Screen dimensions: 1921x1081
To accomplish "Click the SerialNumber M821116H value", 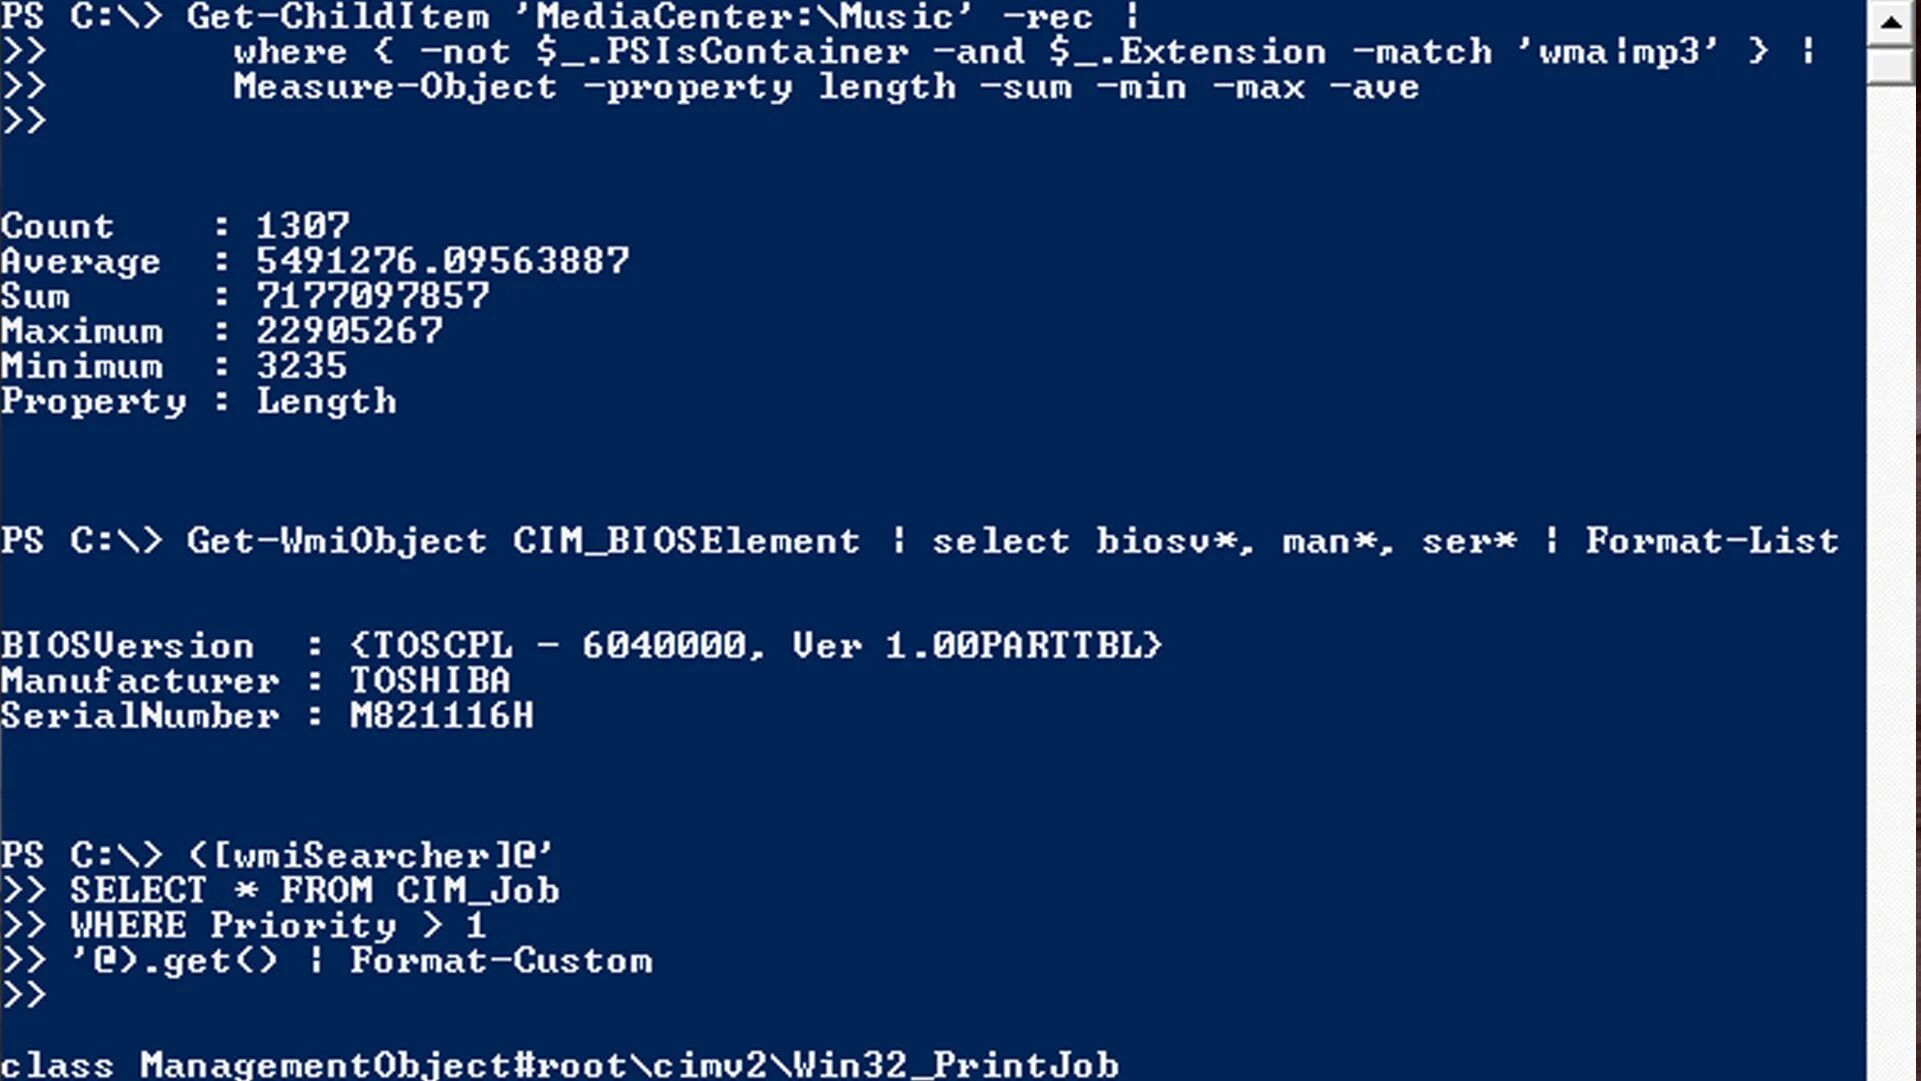I will pyautogui.click(x=441, y=715).
